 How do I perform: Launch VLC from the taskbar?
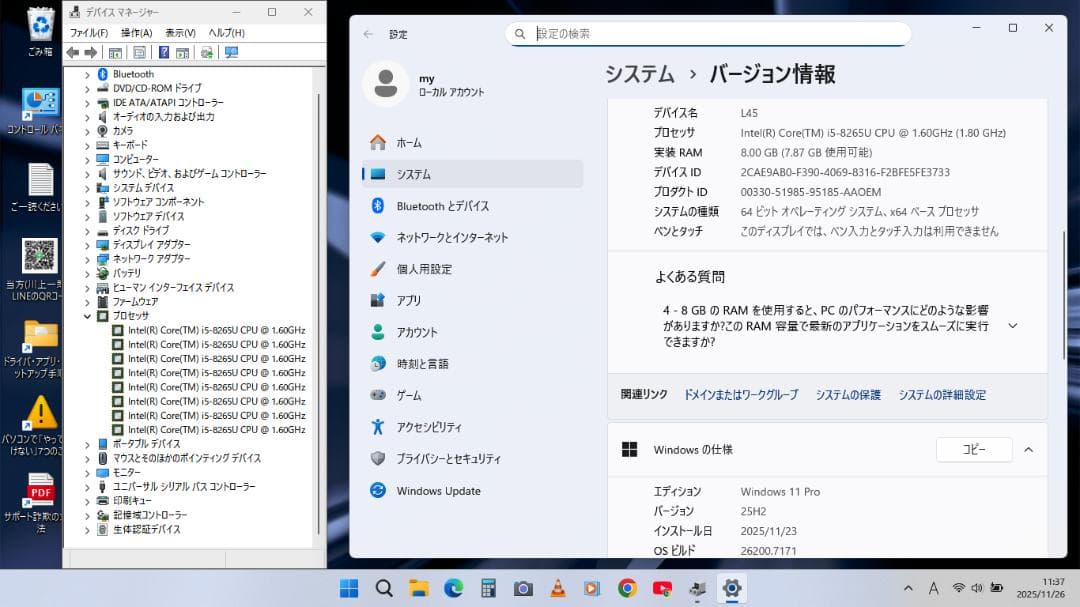(x=556, y=588)
